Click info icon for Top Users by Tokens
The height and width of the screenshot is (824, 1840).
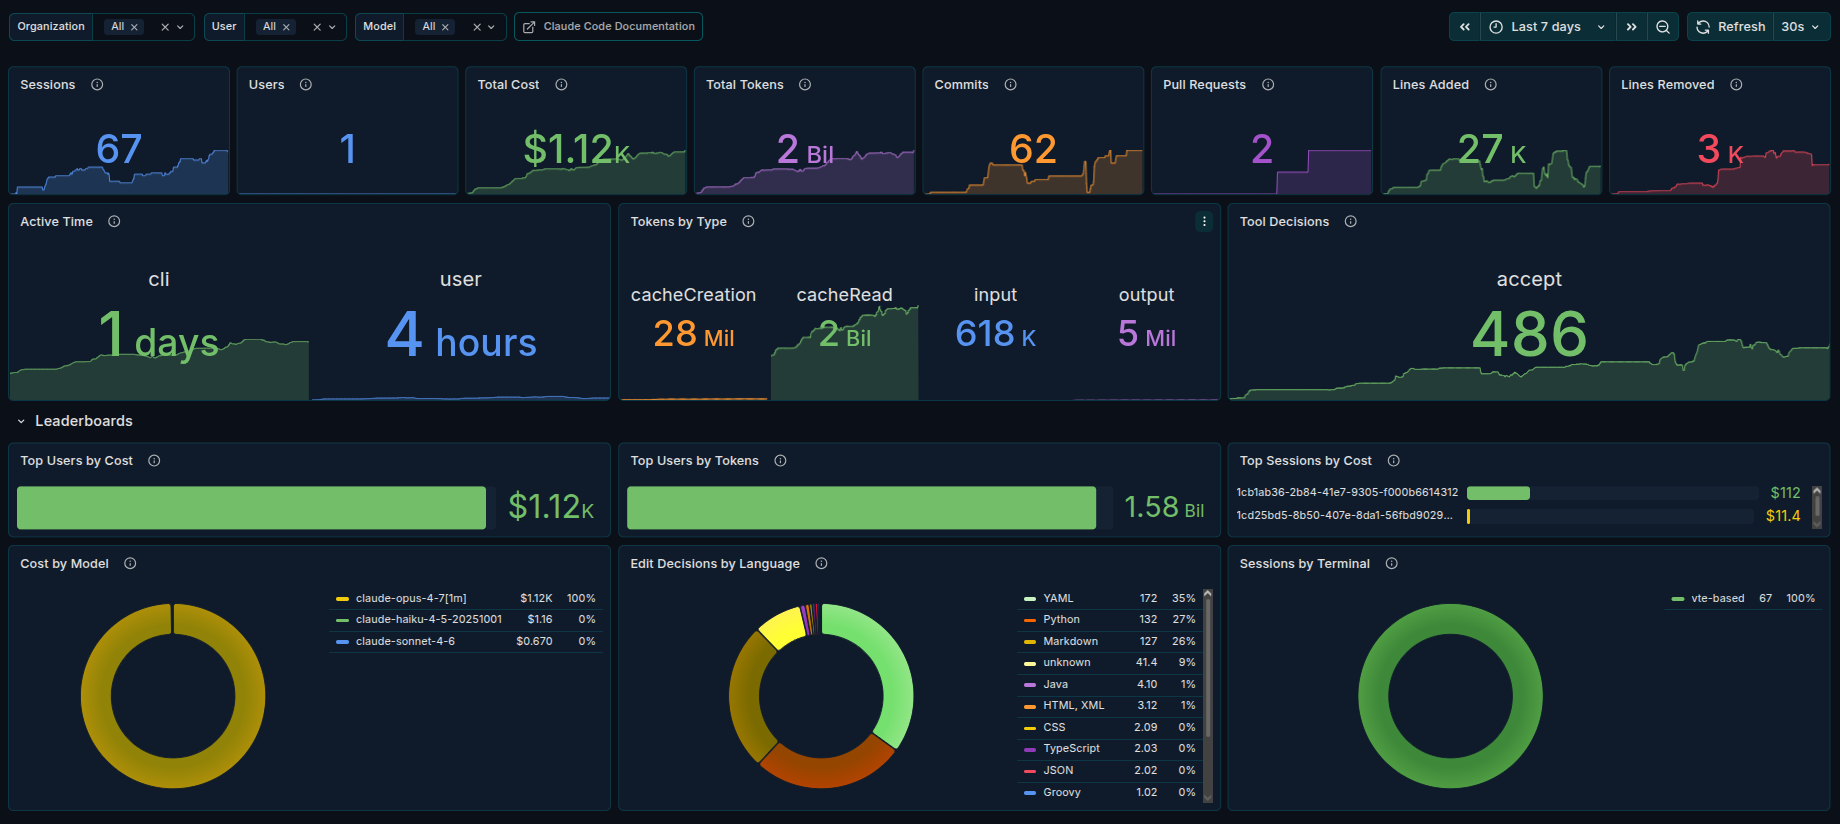point(780,461)
